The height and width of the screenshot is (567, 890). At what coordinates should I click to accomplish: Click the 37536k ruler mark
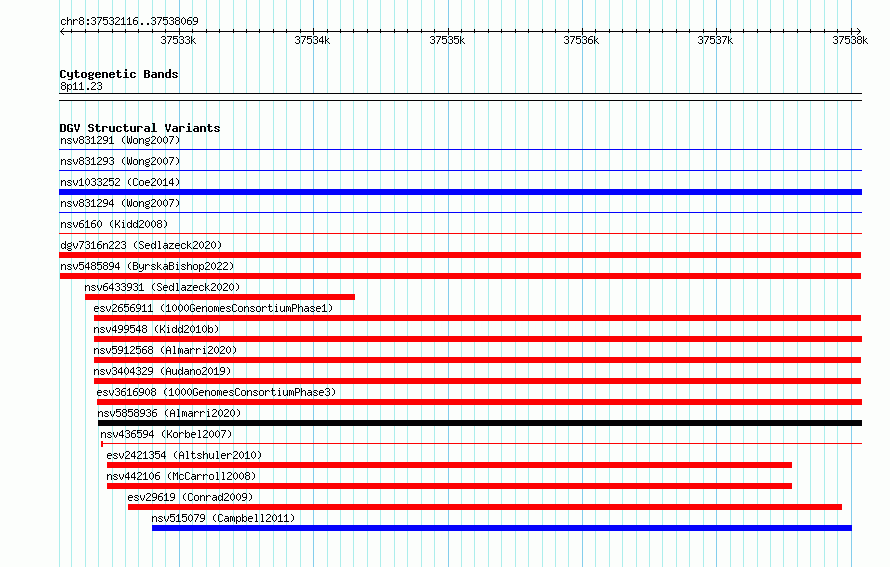pos(581,40)
